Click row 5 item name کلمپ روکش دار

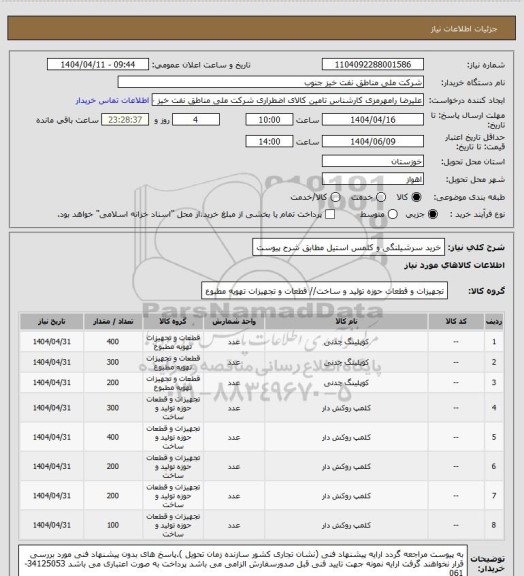click(346, 437)
